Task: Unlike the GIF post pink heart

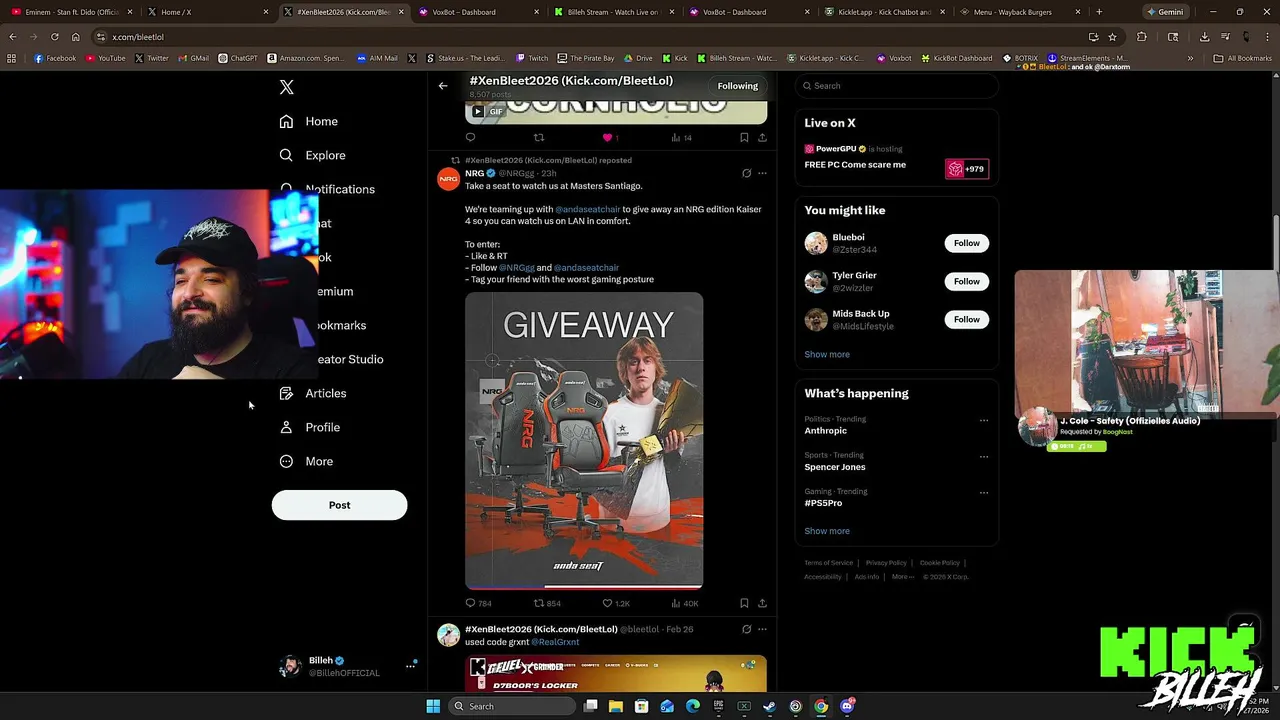Action: pyautogui.click(x=607, y=138)
